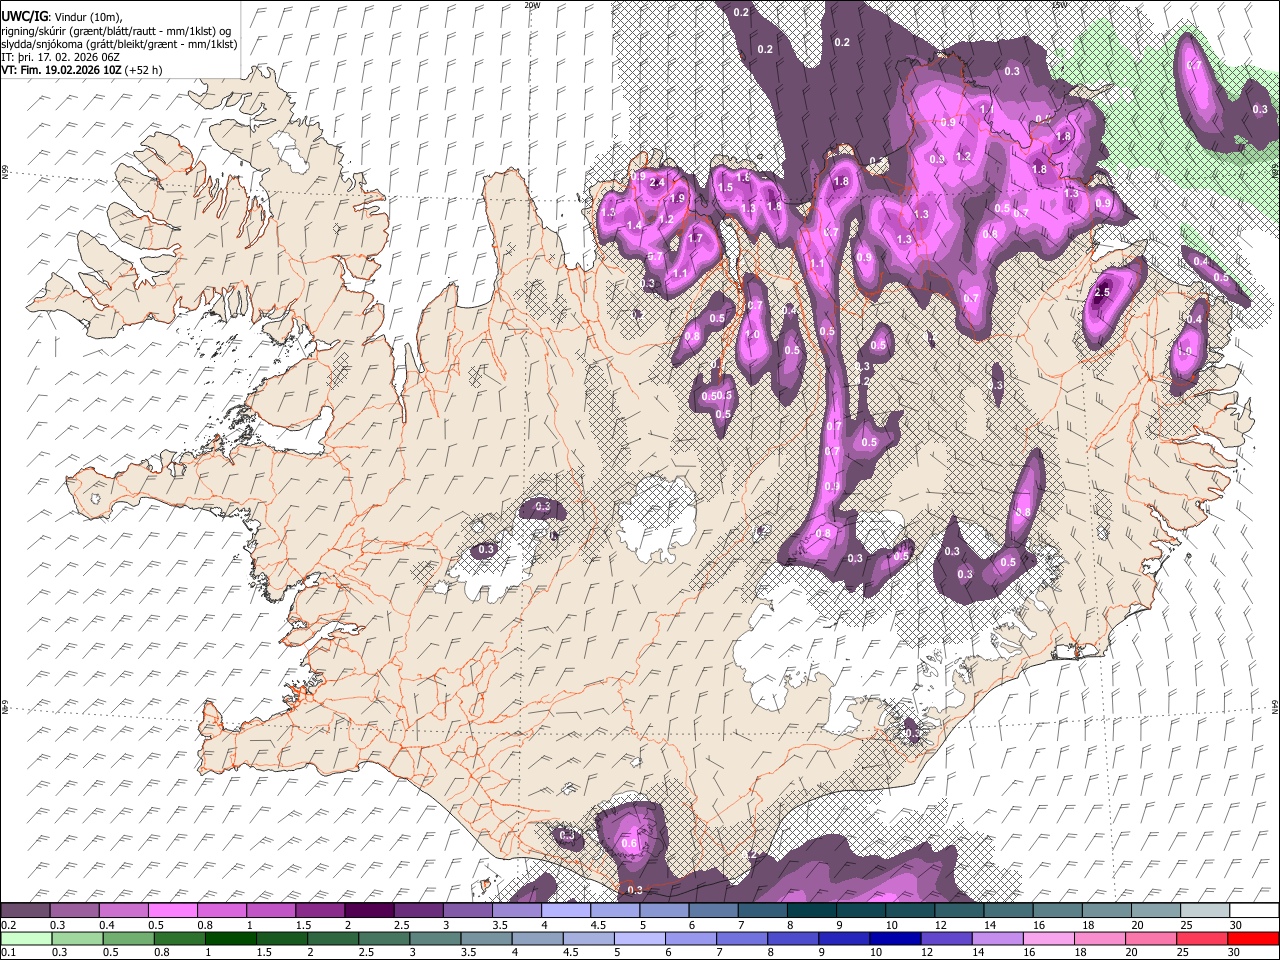Click the 'VT: Fim. 19.02.2026 10Z' valid time
The height and width of the screenshot is (960, 1280).
[x=61, y=70]
